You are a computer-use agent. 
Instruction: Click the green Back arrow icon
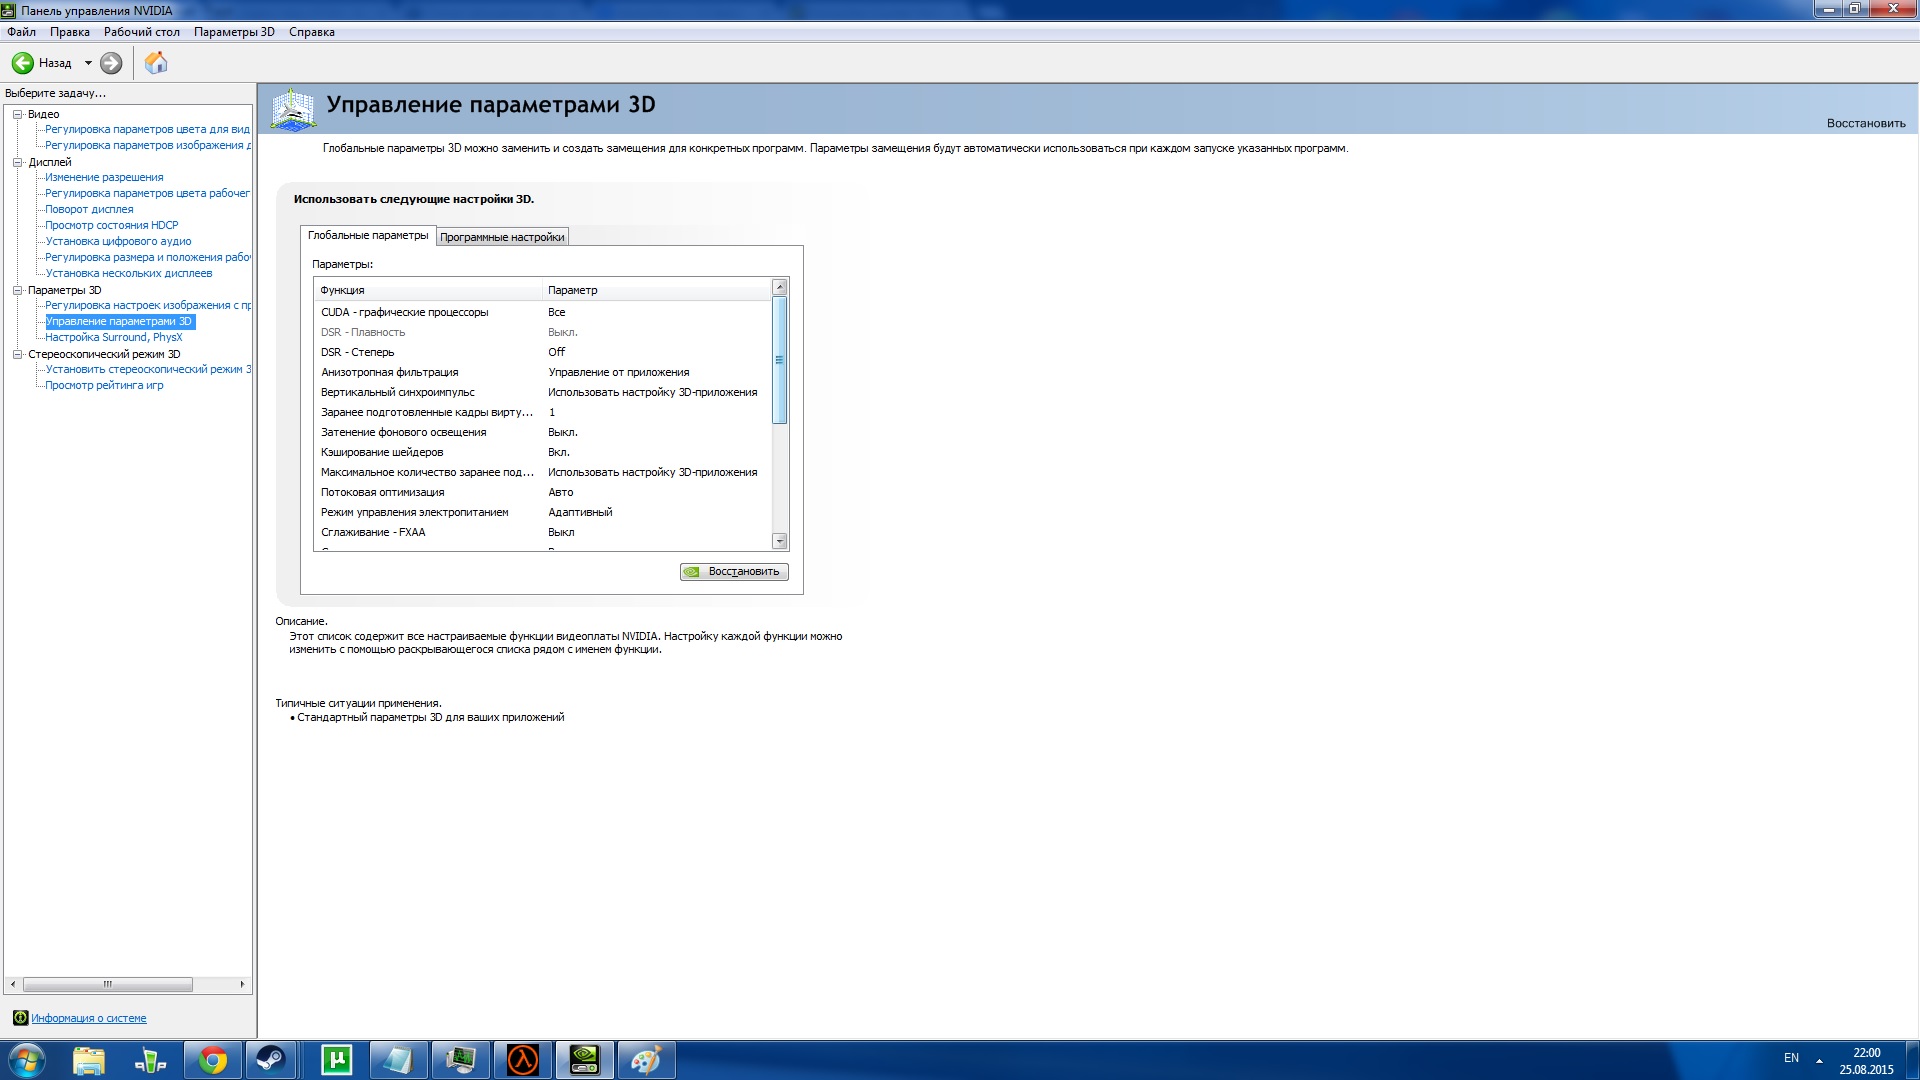tap(22, 63)
